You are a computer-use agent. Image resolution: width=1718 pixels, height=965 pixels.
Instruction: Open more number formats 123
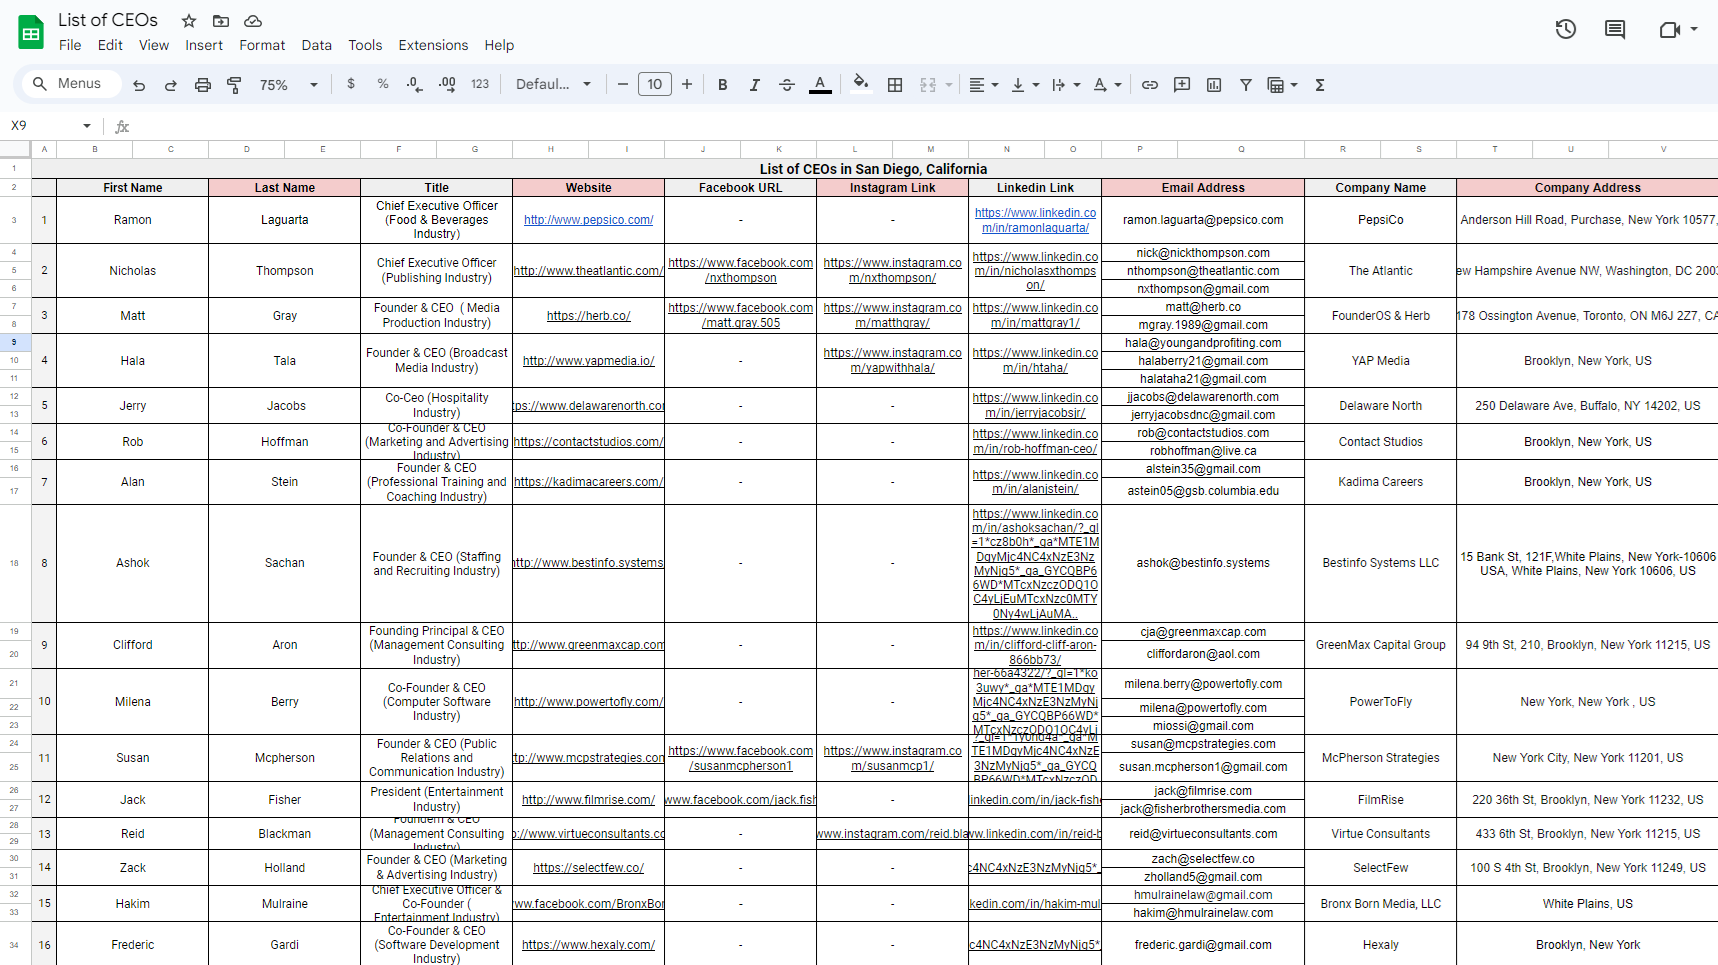coord(480,84)
